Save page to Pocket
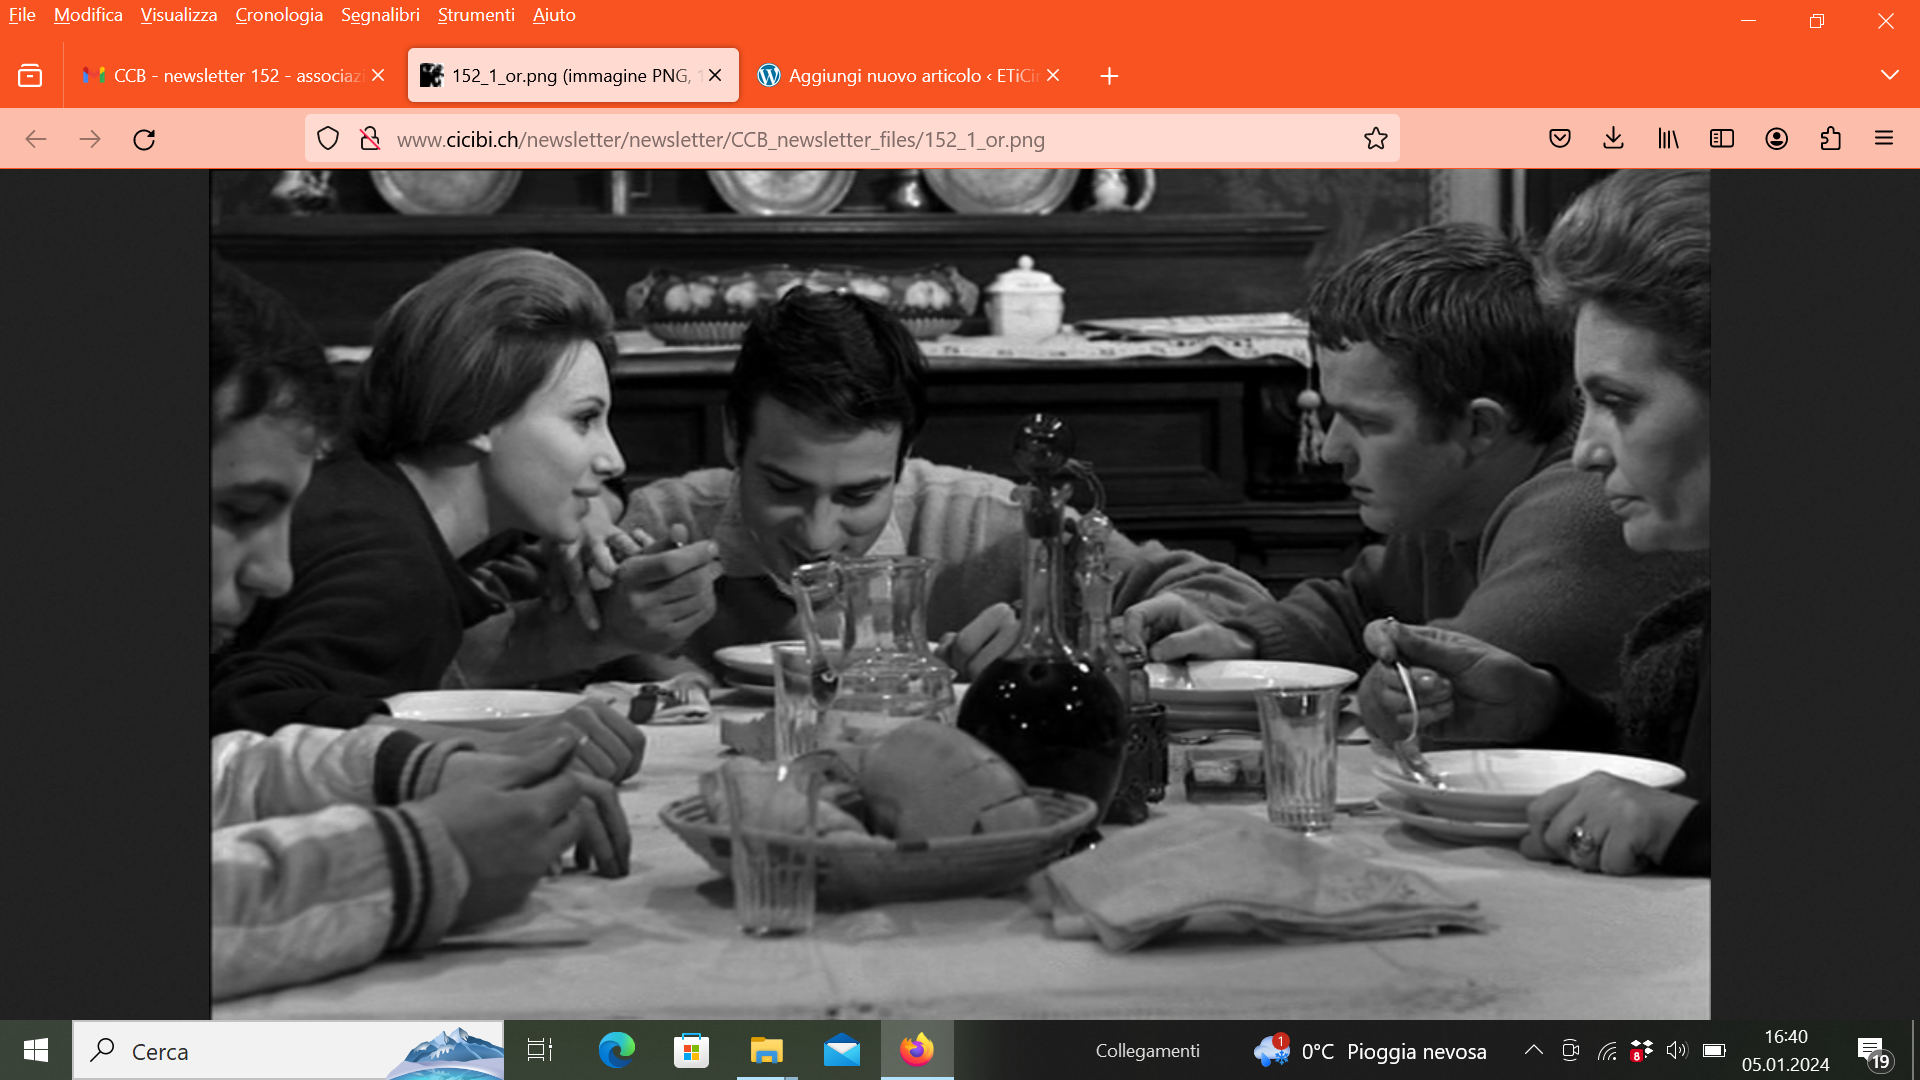 [x=1559, y=139]
